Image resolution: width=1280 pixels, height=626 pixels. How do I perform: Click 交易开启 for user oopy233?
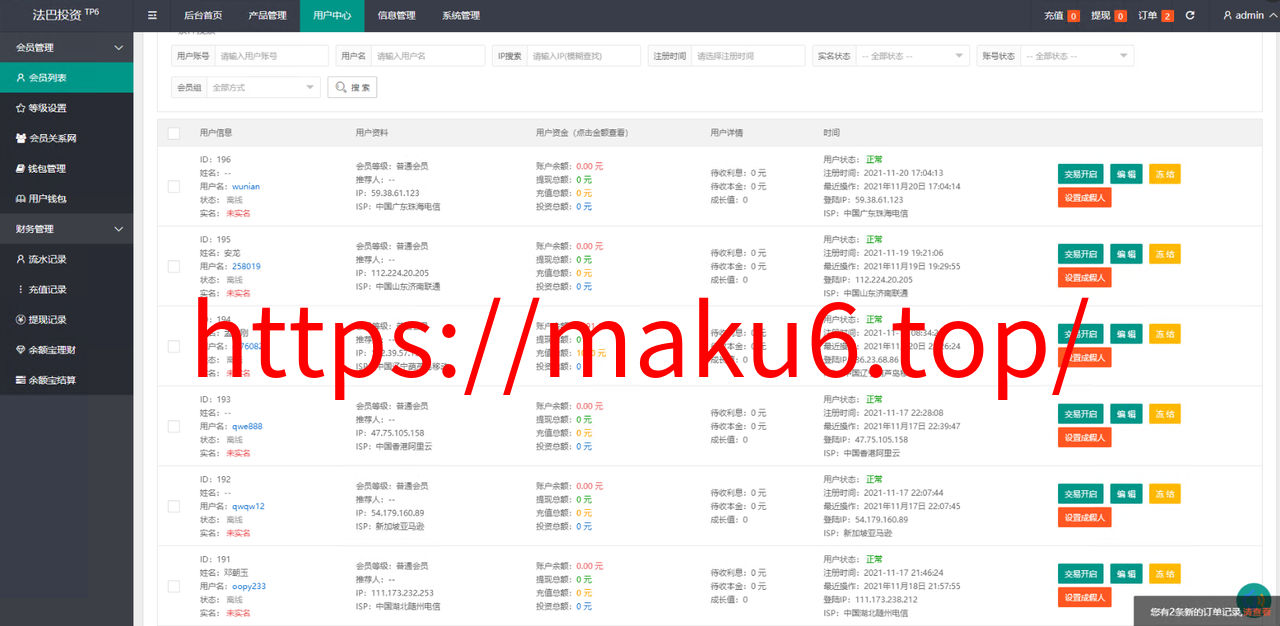(1081, 574)
